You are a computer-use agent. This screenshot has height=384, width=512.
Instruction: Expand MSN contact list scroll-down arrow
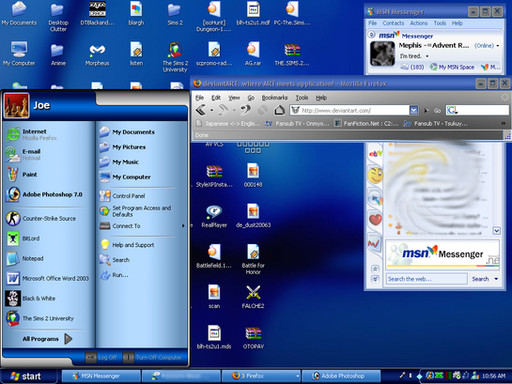(496, 231)
